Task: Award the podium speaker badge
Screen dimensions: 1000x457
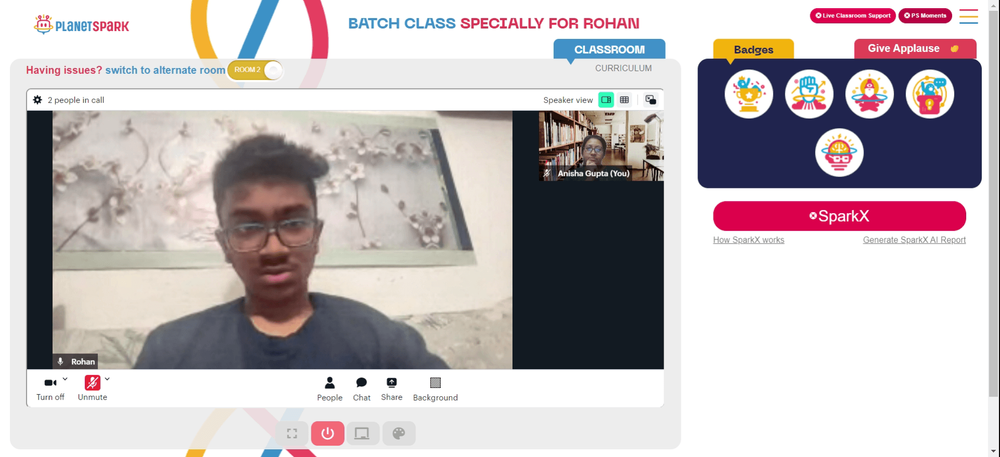Action: click(930, 94)
